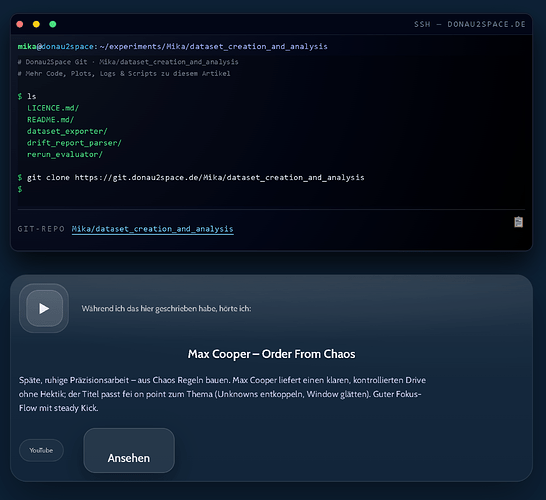The width and height of the screenshot is (546, 500).
Task: Click the yellow window dot
Action: (x=36, y=24)
